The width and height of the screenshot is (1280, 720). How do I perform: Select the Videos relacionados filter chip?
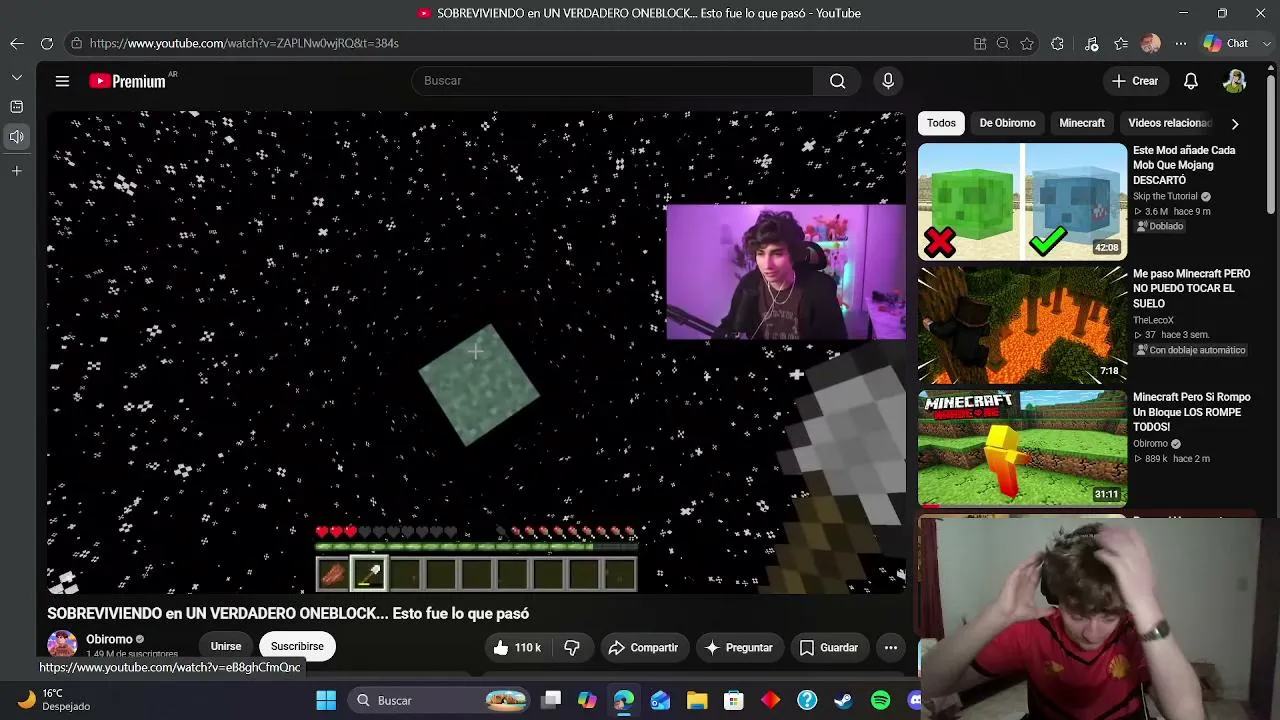pos(1169,123)
